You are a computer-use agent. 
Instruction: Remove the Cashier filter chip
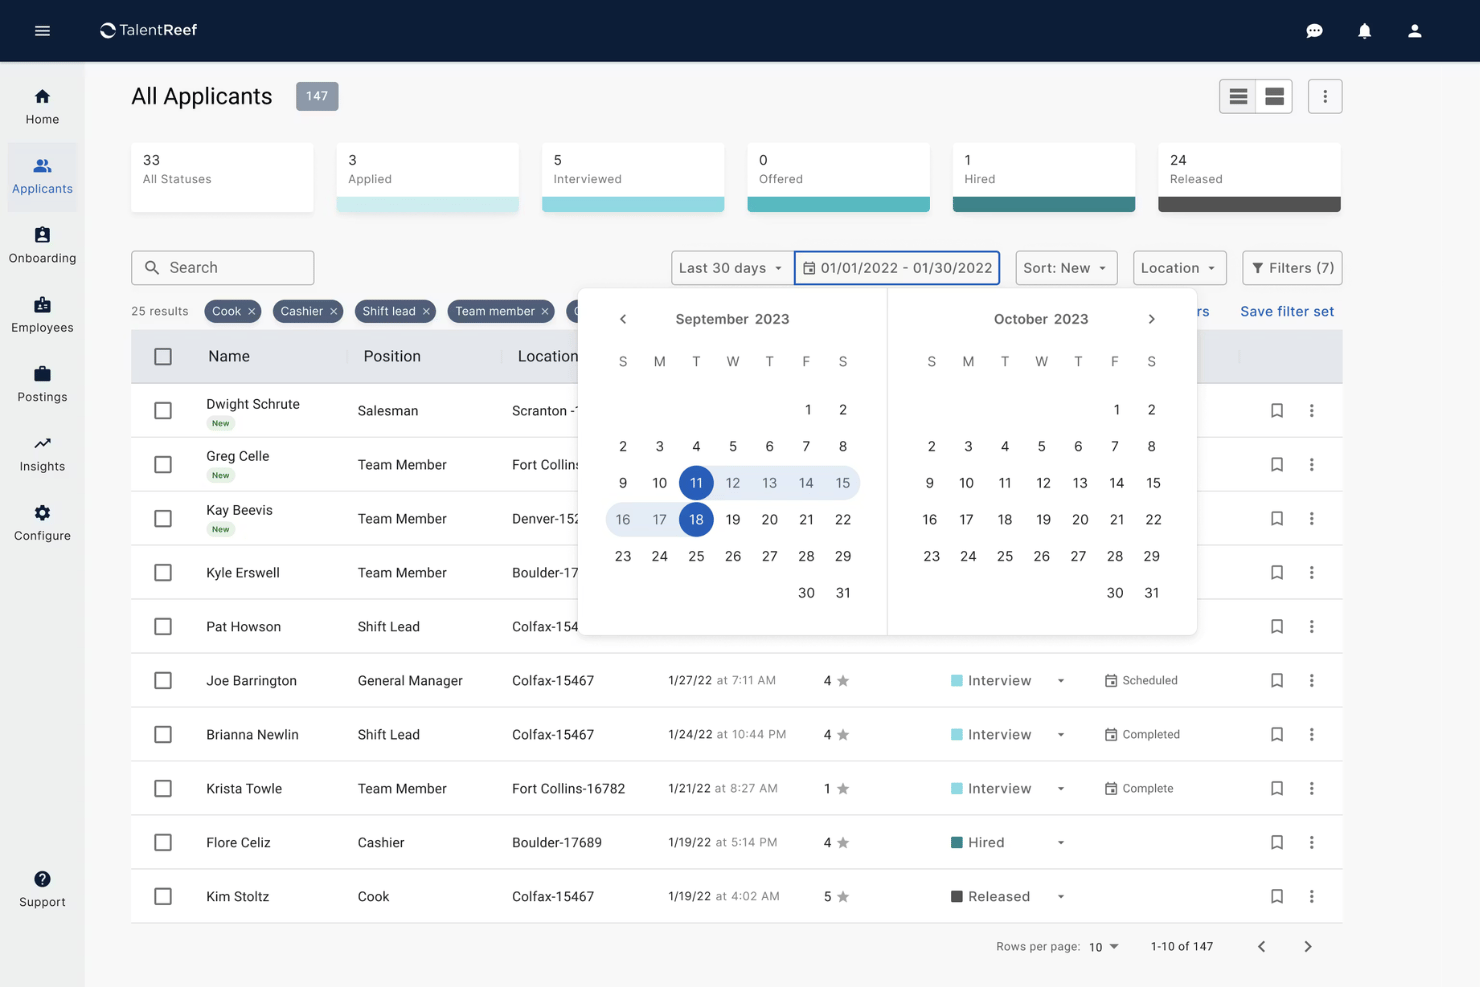click(334, 312)
